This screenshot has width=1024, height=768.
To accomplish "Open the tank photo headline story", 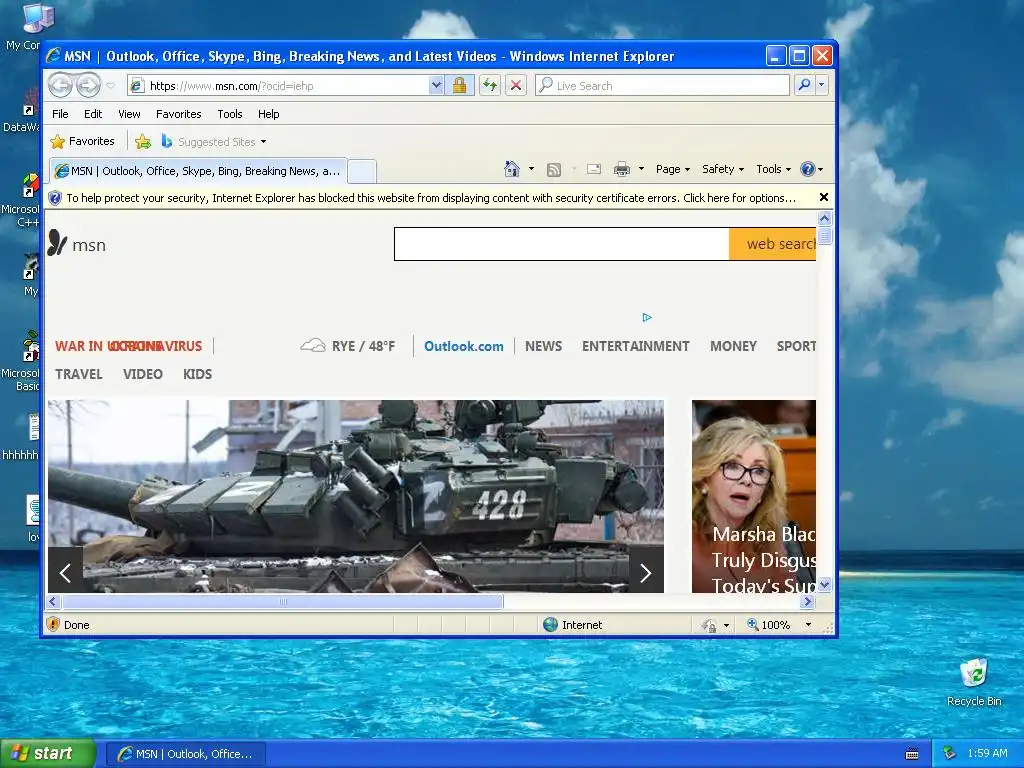I will pos(356,496).
